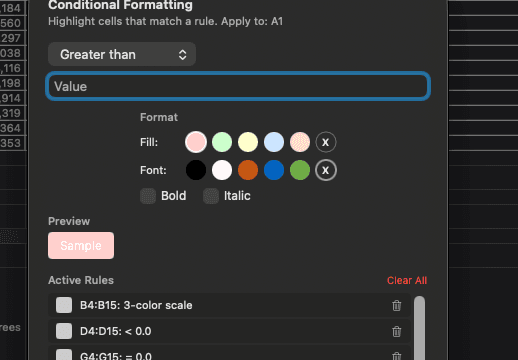Toggle checkbox for G4:G15 = 0.0 rule
518x360 pixels.
coord(64,355)
